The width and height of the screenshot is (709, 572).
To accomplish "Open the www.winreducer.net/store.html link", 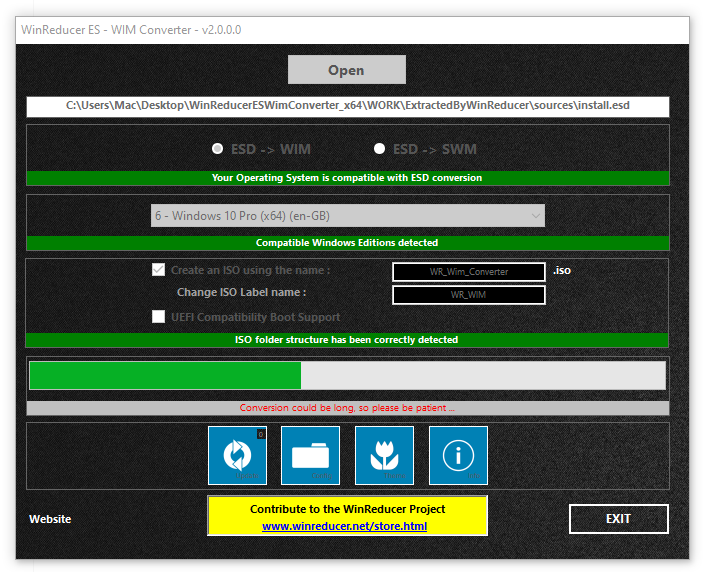I will pos(344,526).
